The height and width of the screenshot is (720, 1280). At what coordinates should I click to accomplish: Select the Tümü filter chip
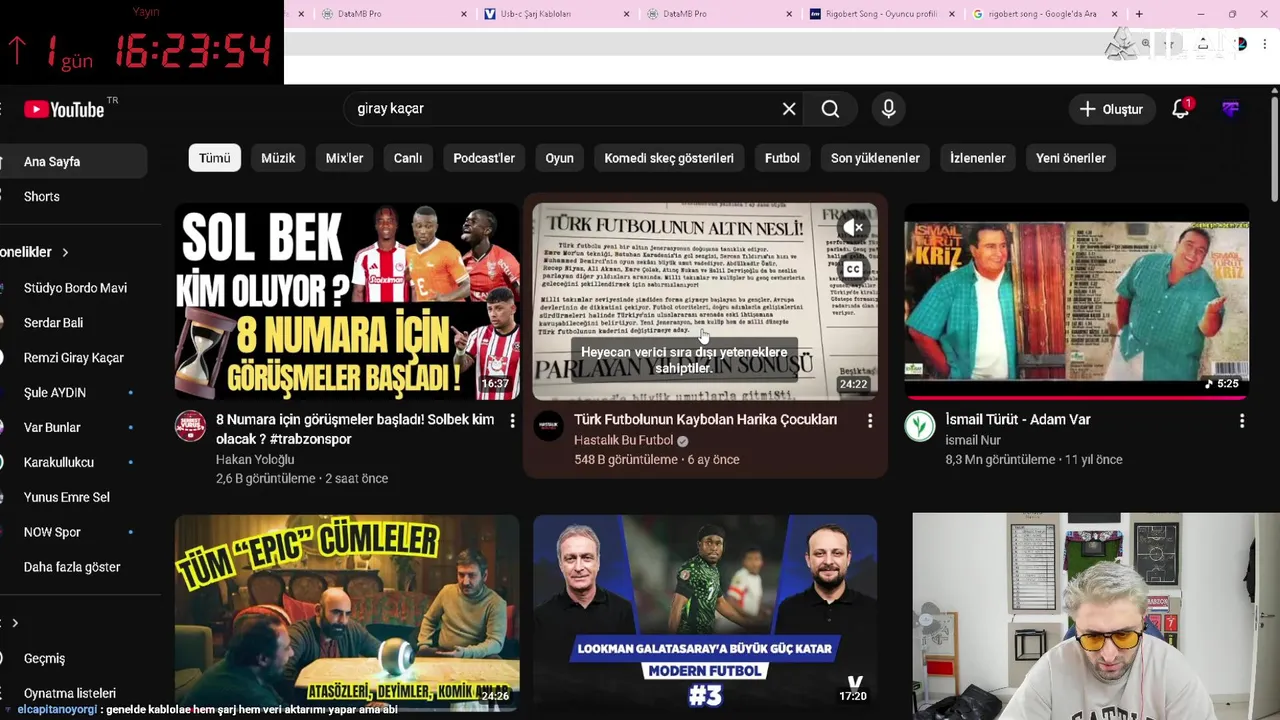click(x=214, y=158)
